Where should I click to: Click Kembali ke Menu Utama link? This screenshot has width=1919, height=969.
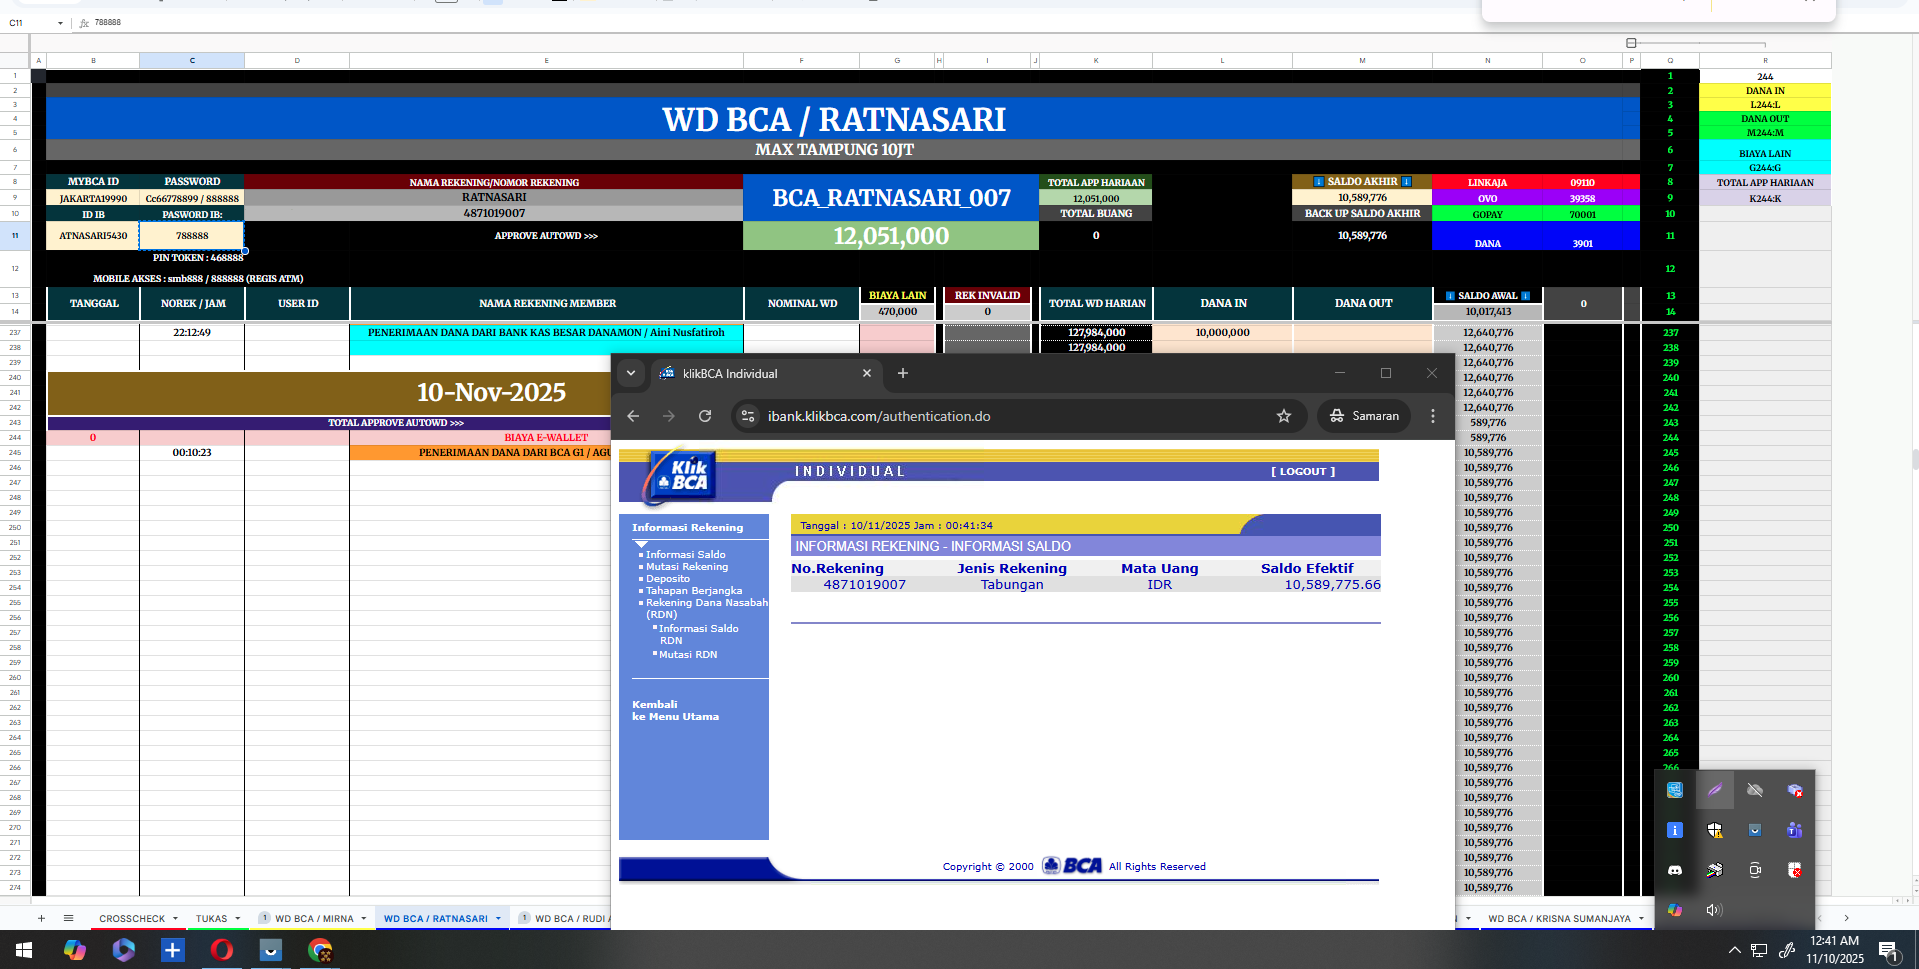coord(675,710)
